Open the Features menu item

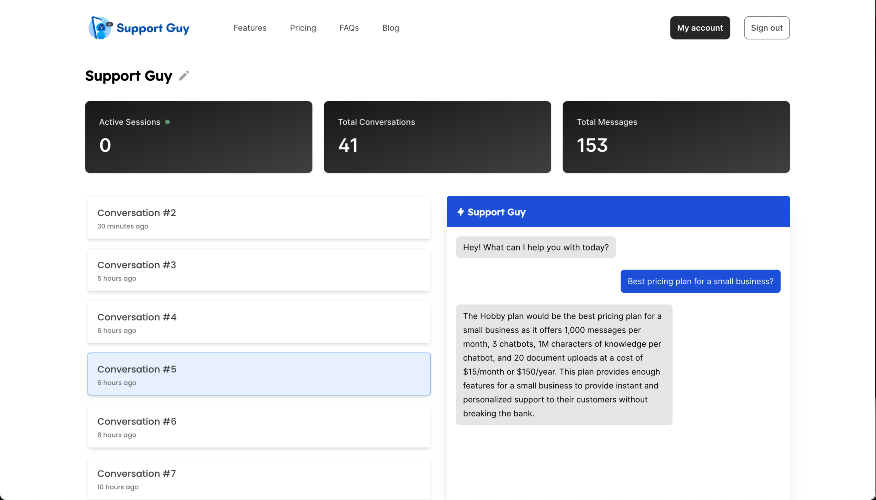click(250, 28)
